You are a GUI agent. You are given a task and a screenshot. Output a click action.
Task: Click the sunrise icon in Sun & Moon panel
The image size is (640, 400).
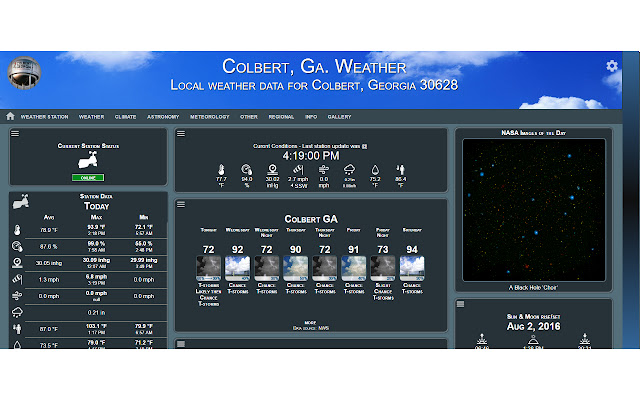point(482,339)
